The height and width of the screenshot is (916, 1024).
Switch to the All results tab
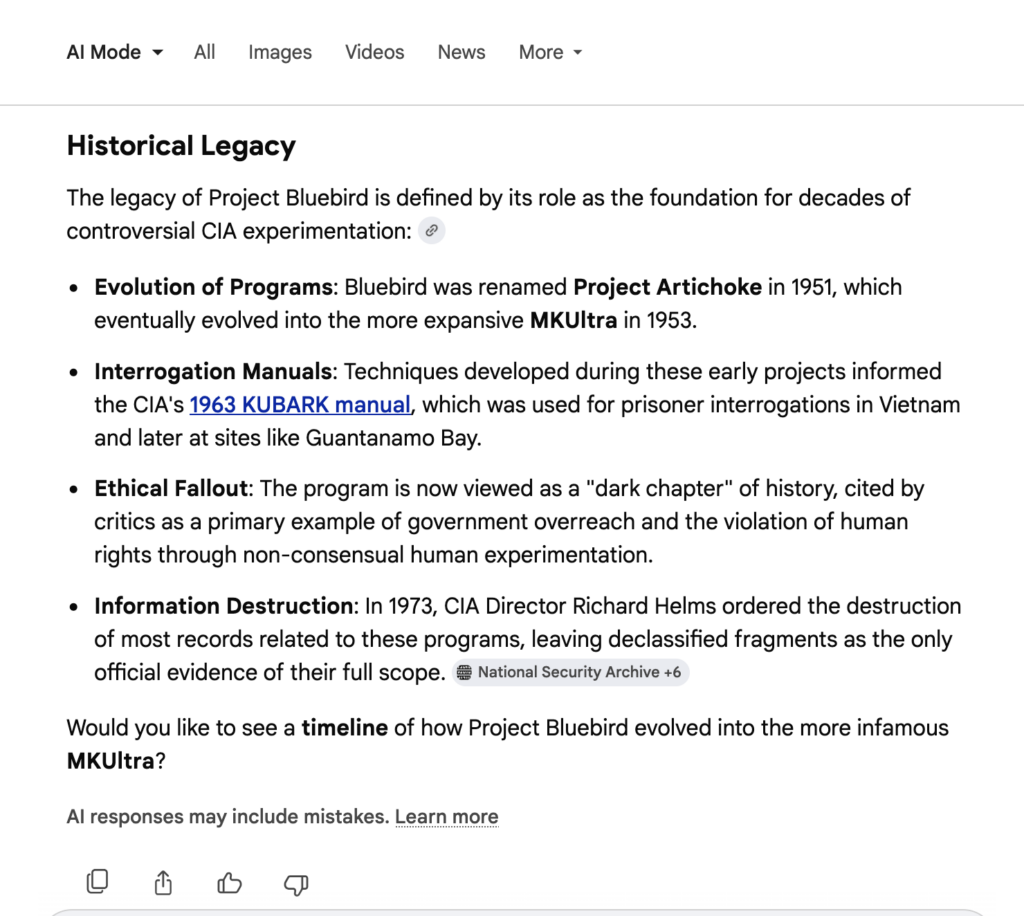point(204,53)
